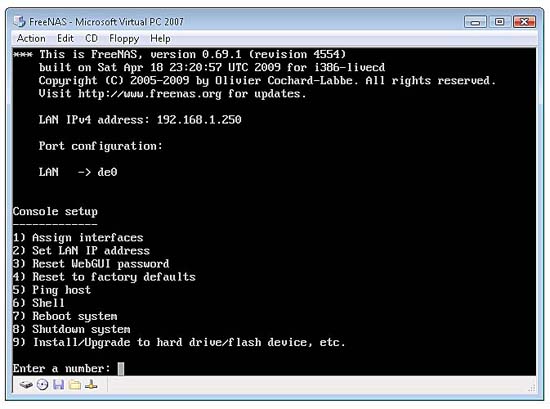Click the network adapter status icon
The width and height of the screenshot is (550, 409).
click(91, 385)
